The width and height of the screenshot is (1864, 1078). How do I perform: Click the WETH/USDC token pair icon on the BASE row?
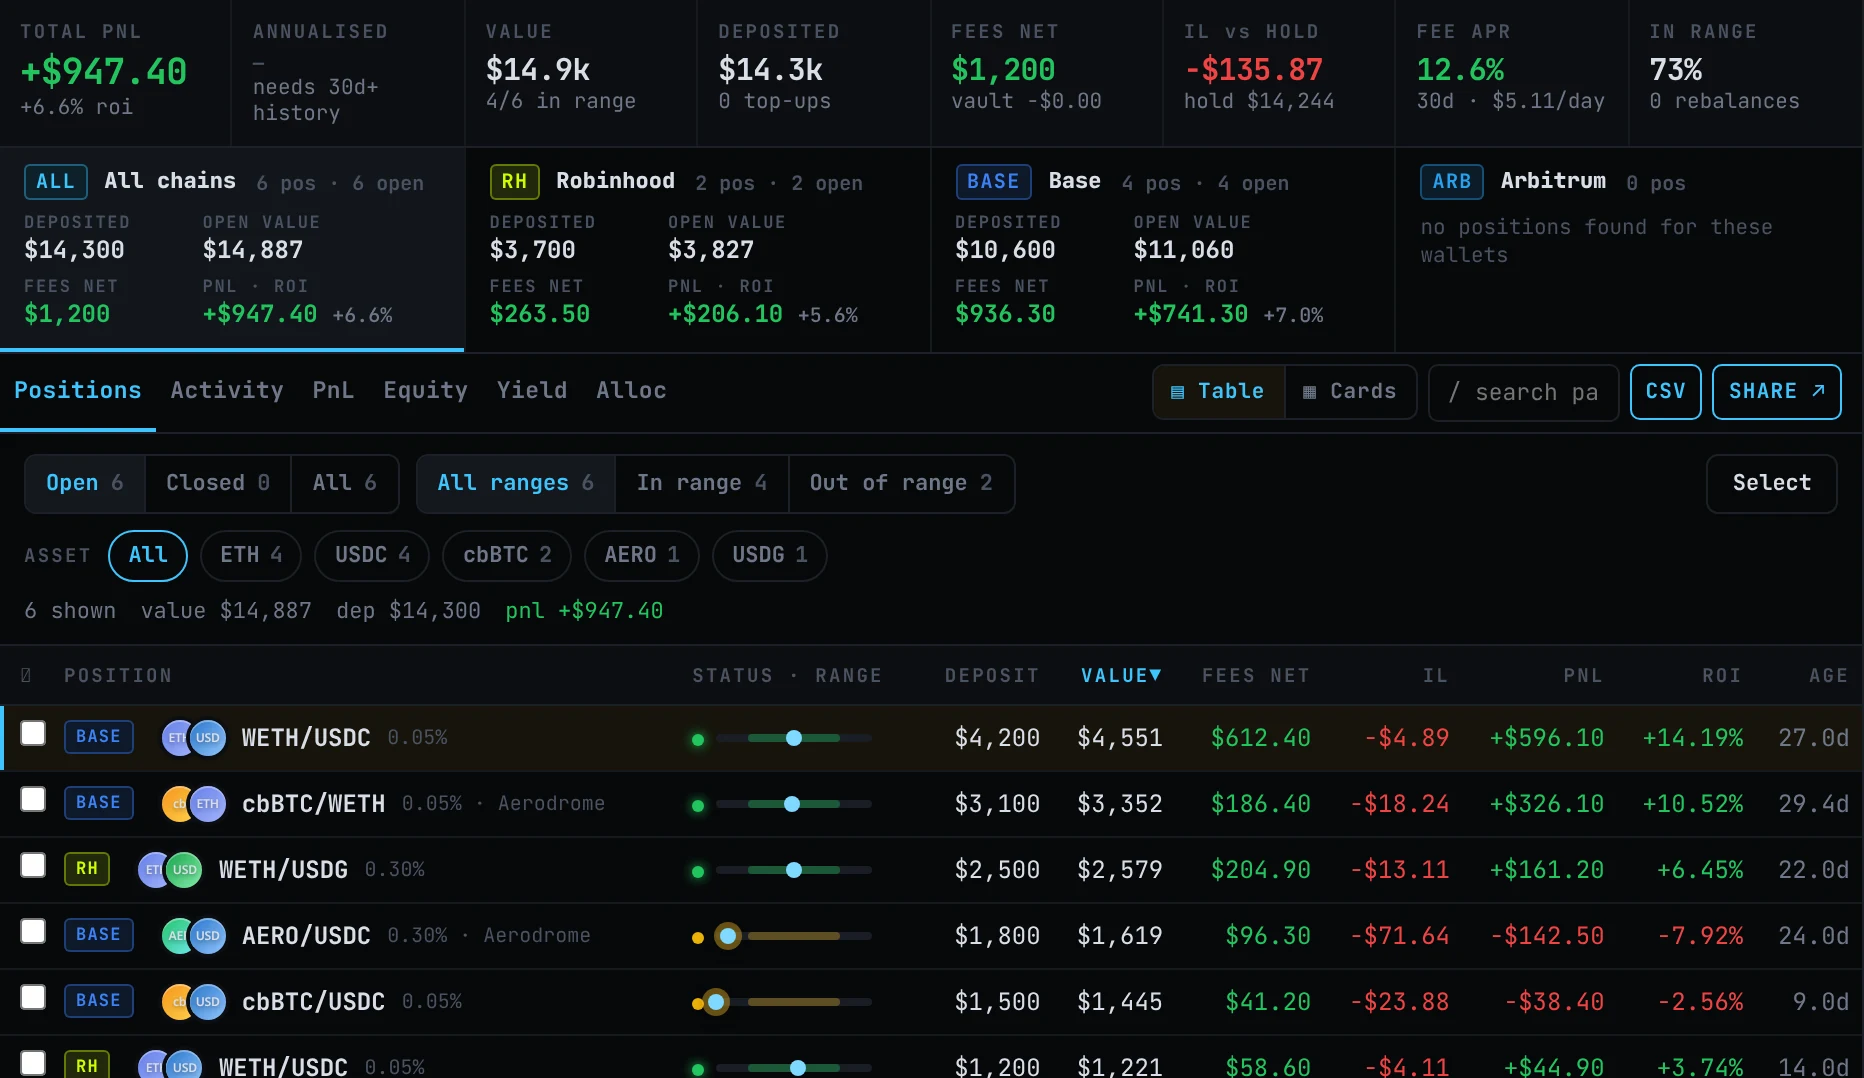(x=194, y=738)
